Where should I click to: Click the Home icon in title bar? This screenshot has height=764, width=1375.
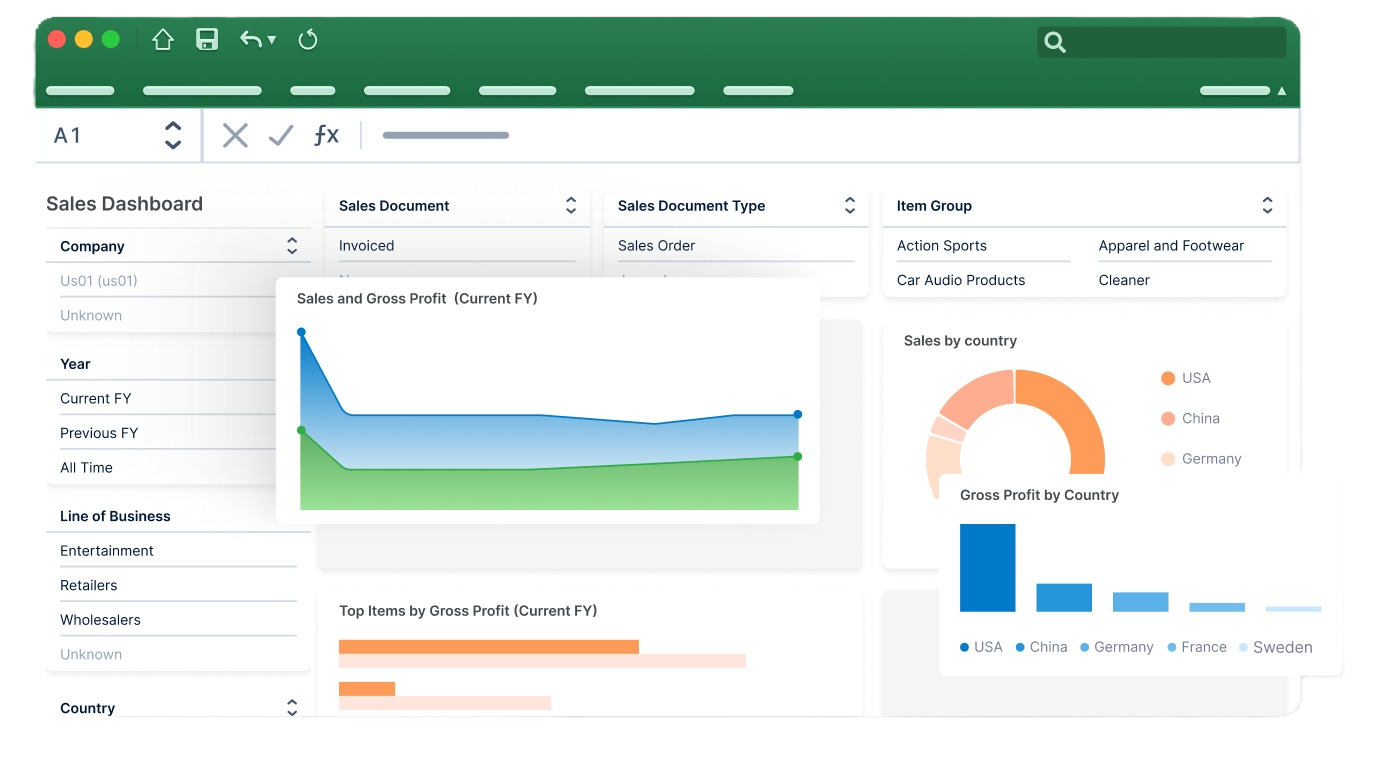[163, 40]
